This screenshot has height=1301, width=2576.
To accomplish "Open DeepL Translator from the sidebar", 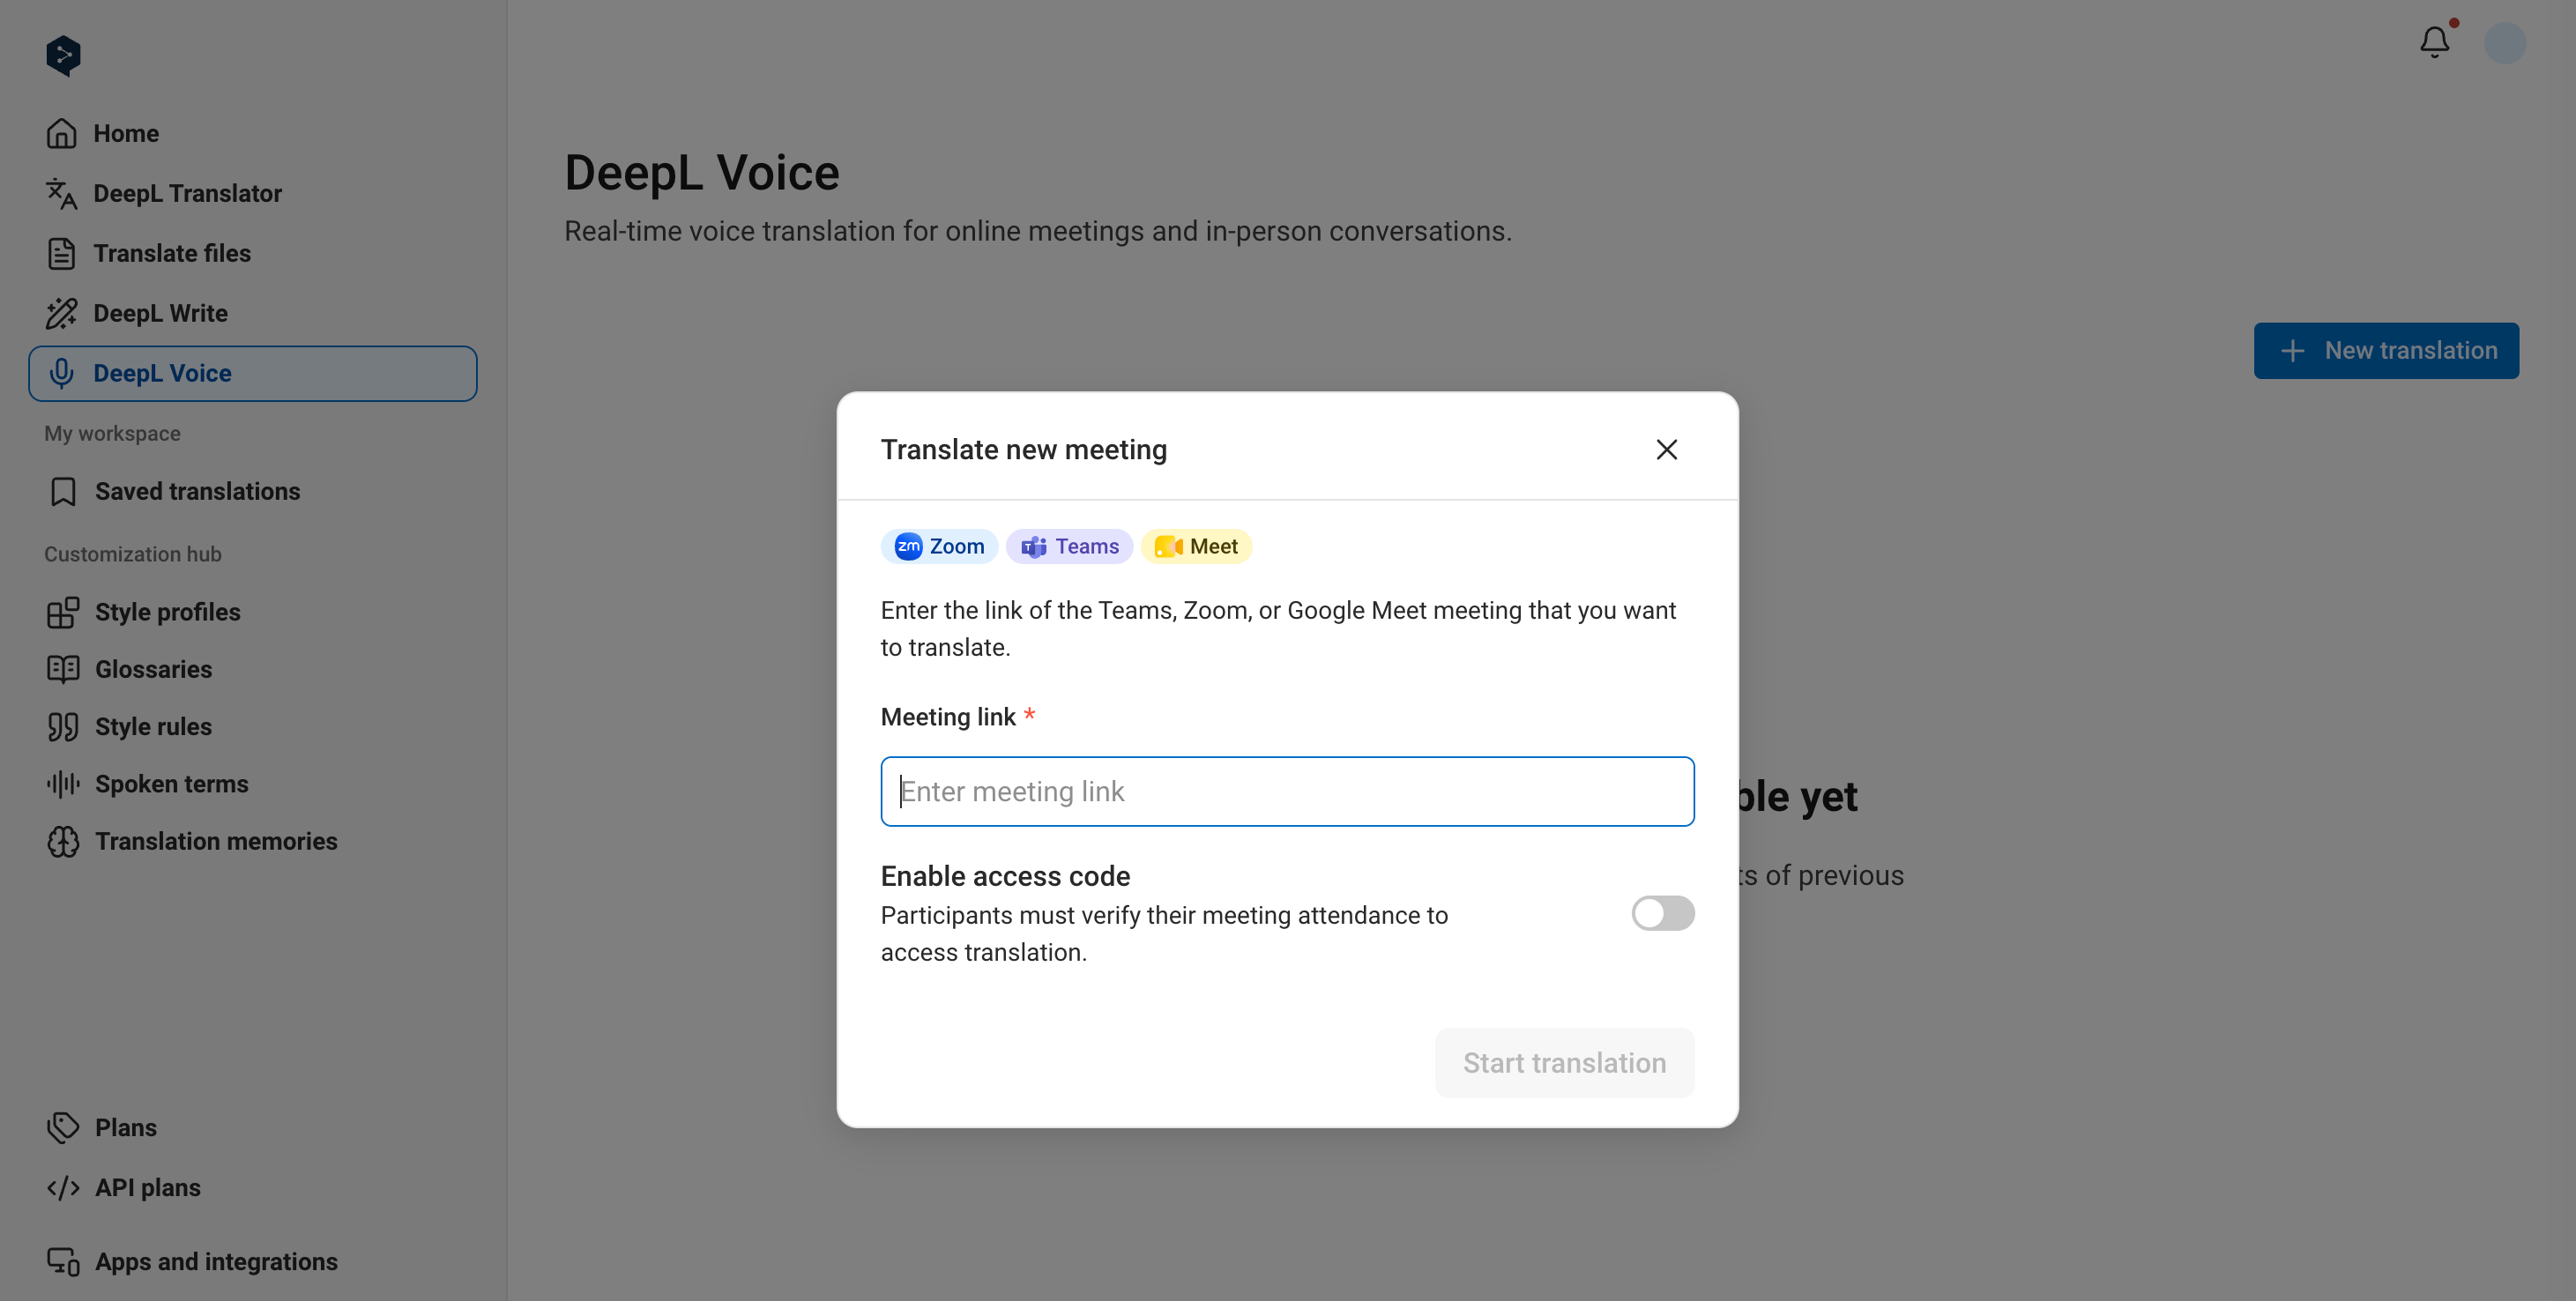I will [252, 193].
